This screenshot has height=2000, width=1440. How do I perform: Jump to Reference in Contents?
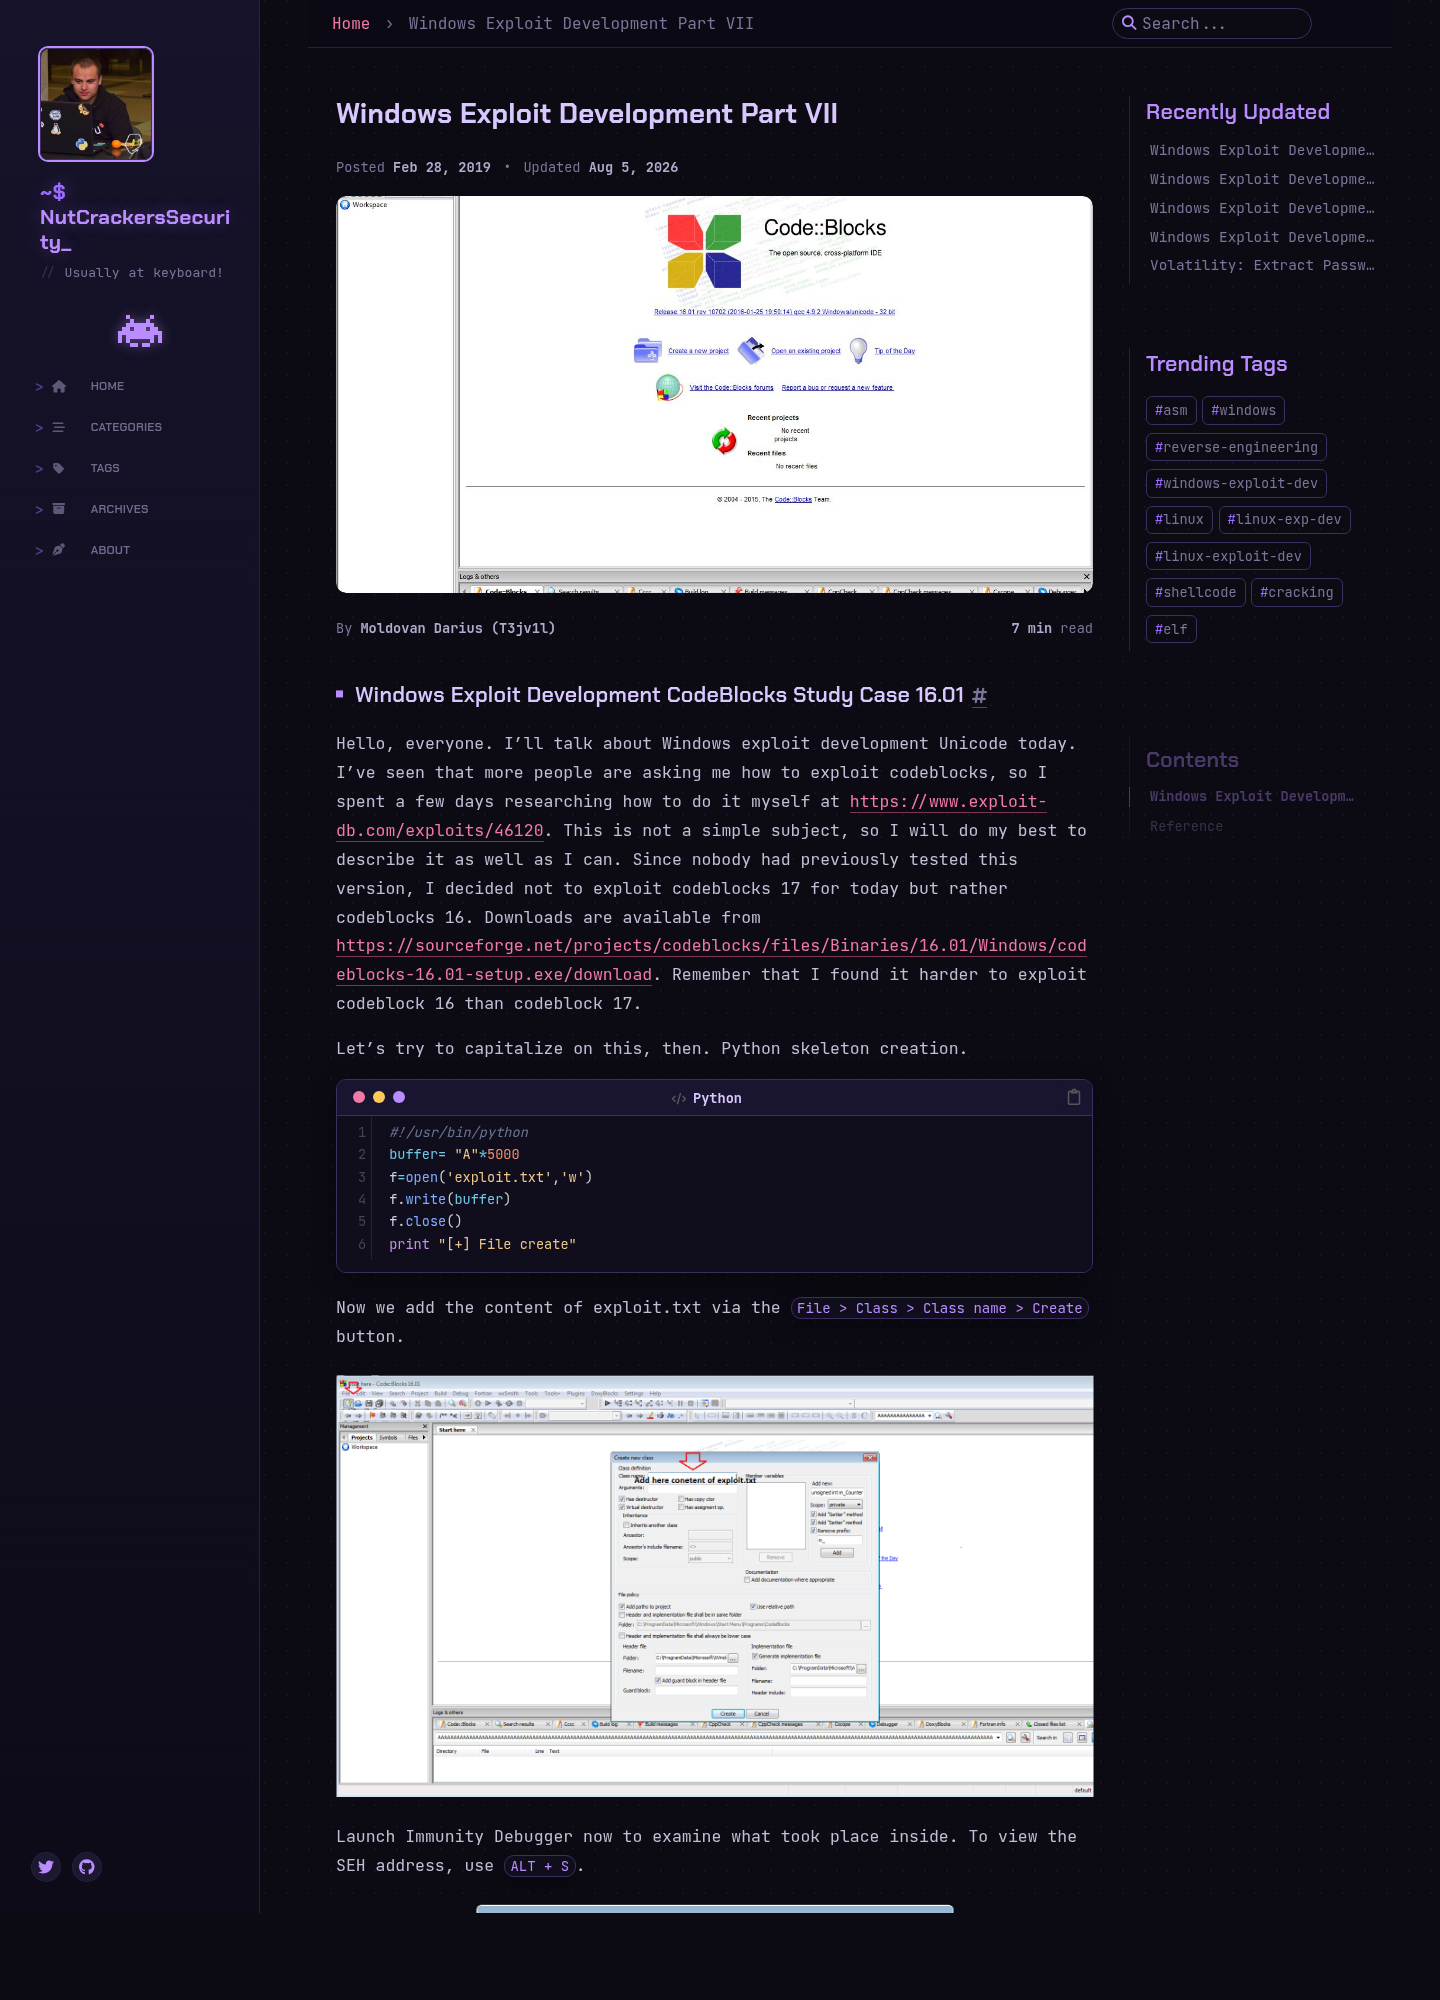(1186, 826)
